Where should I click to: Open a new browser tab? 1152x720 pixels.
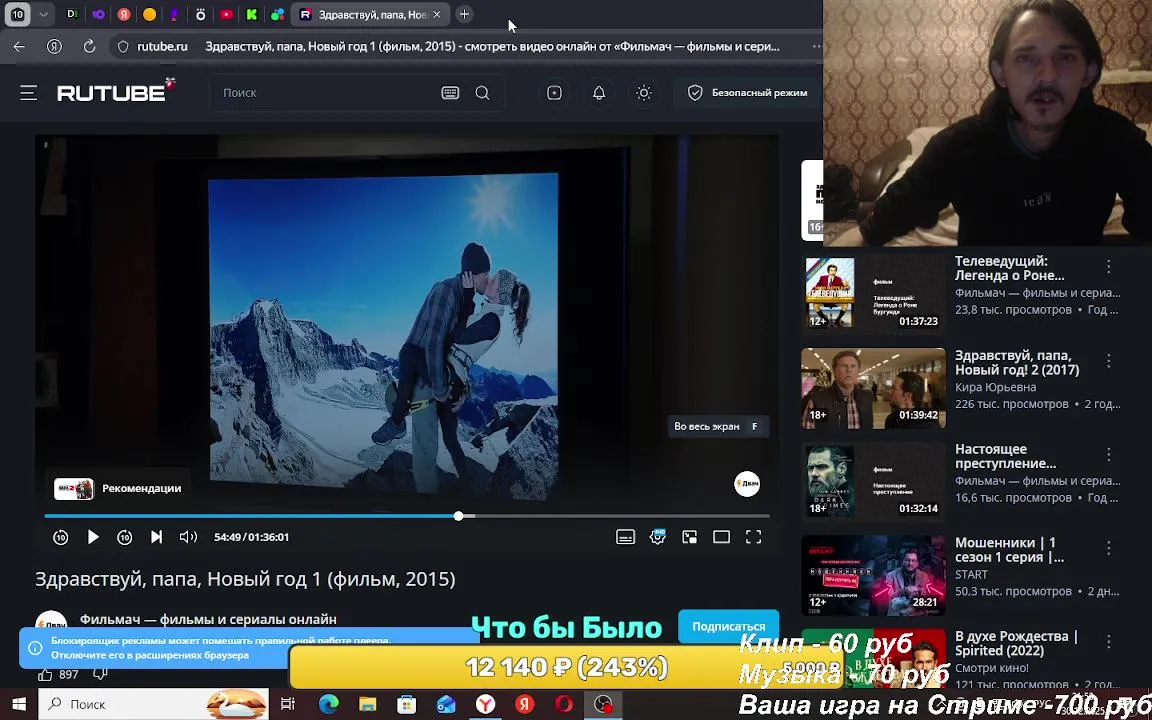point(464,14)
